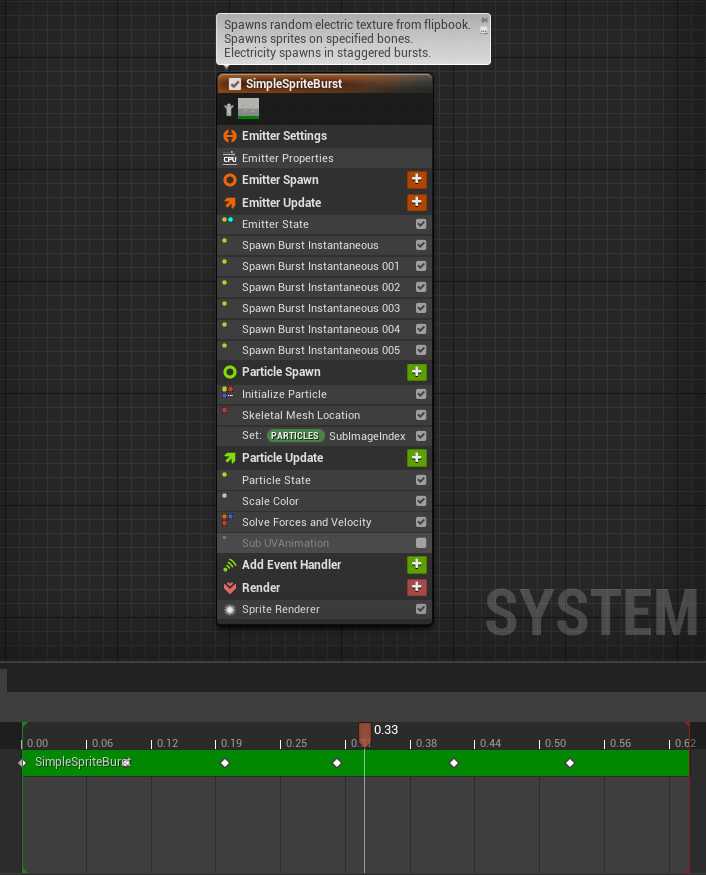Viewport: 706px width, 875px height.
Task: Disable the Skeletal Mesh Location module
Action: pos(421,415)
